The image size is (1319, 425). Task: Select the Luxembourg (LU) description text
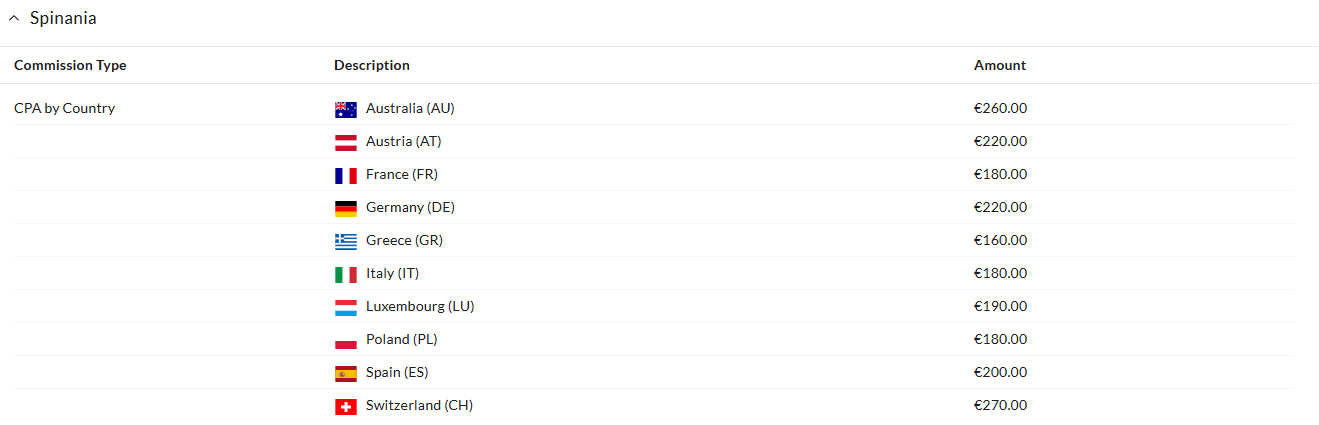pos(420,306)
